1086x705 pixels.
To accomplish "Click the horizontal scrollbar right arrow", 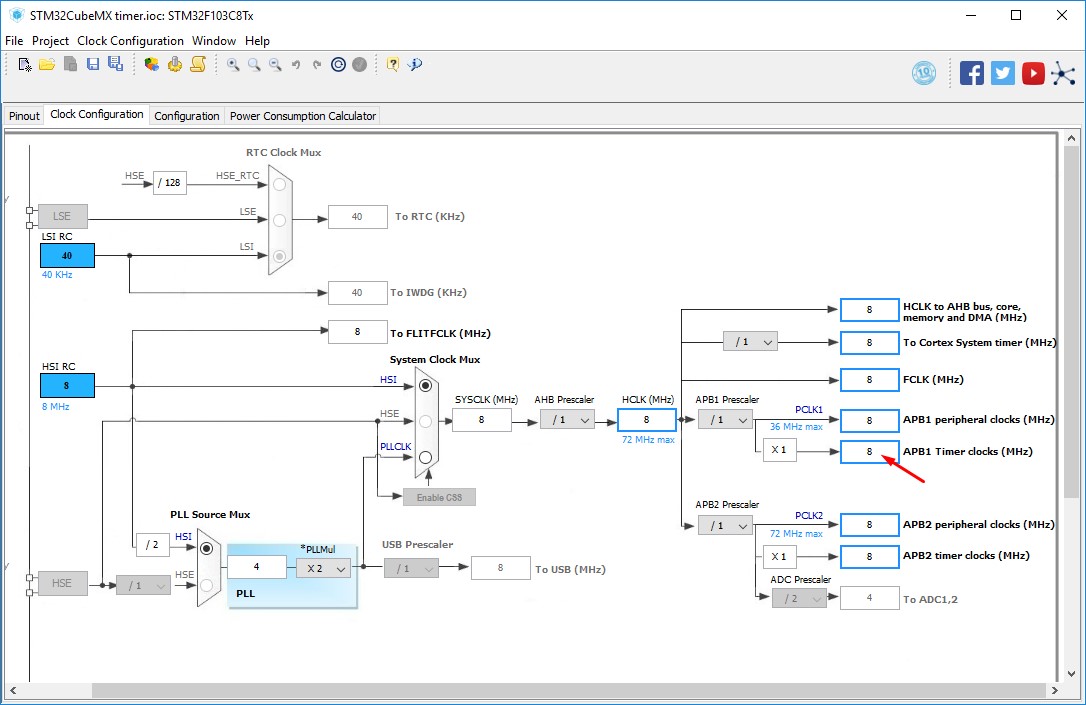I will 1054,690.
